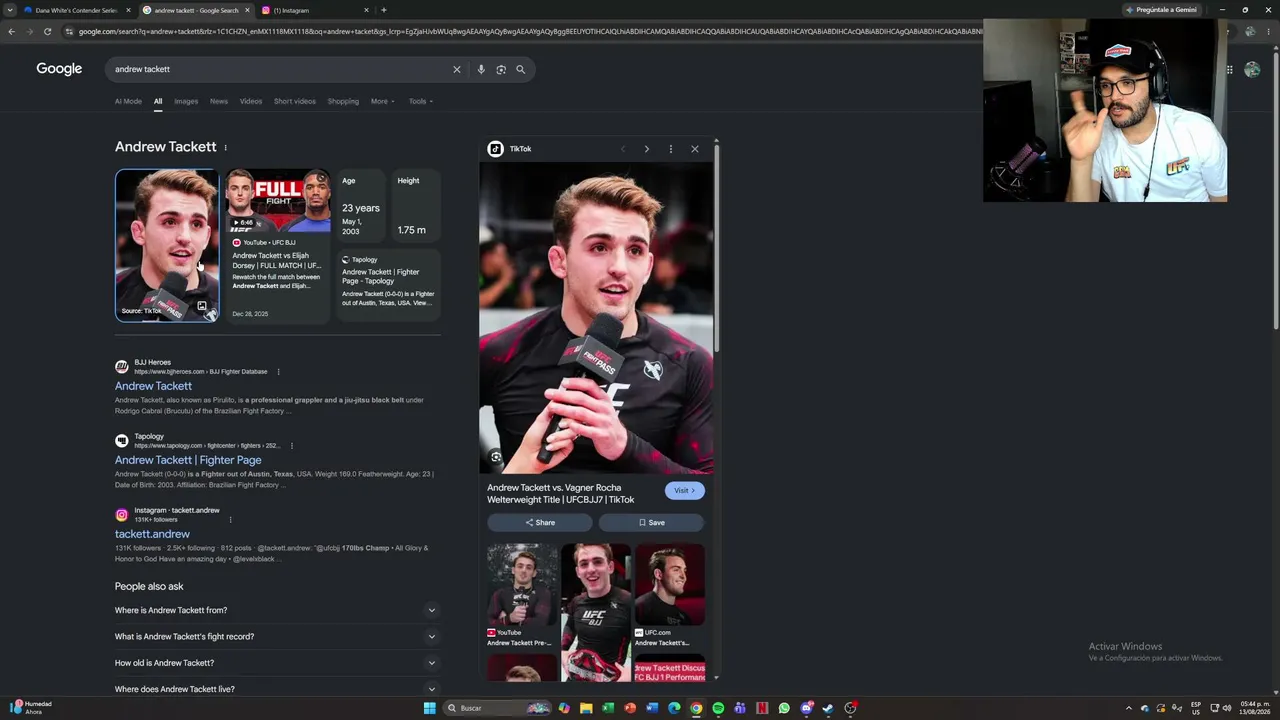The width and height of the screenshot is (1280, 720).
Task: Click the Windows taskbar search box
Action: [x=495, y=708]
